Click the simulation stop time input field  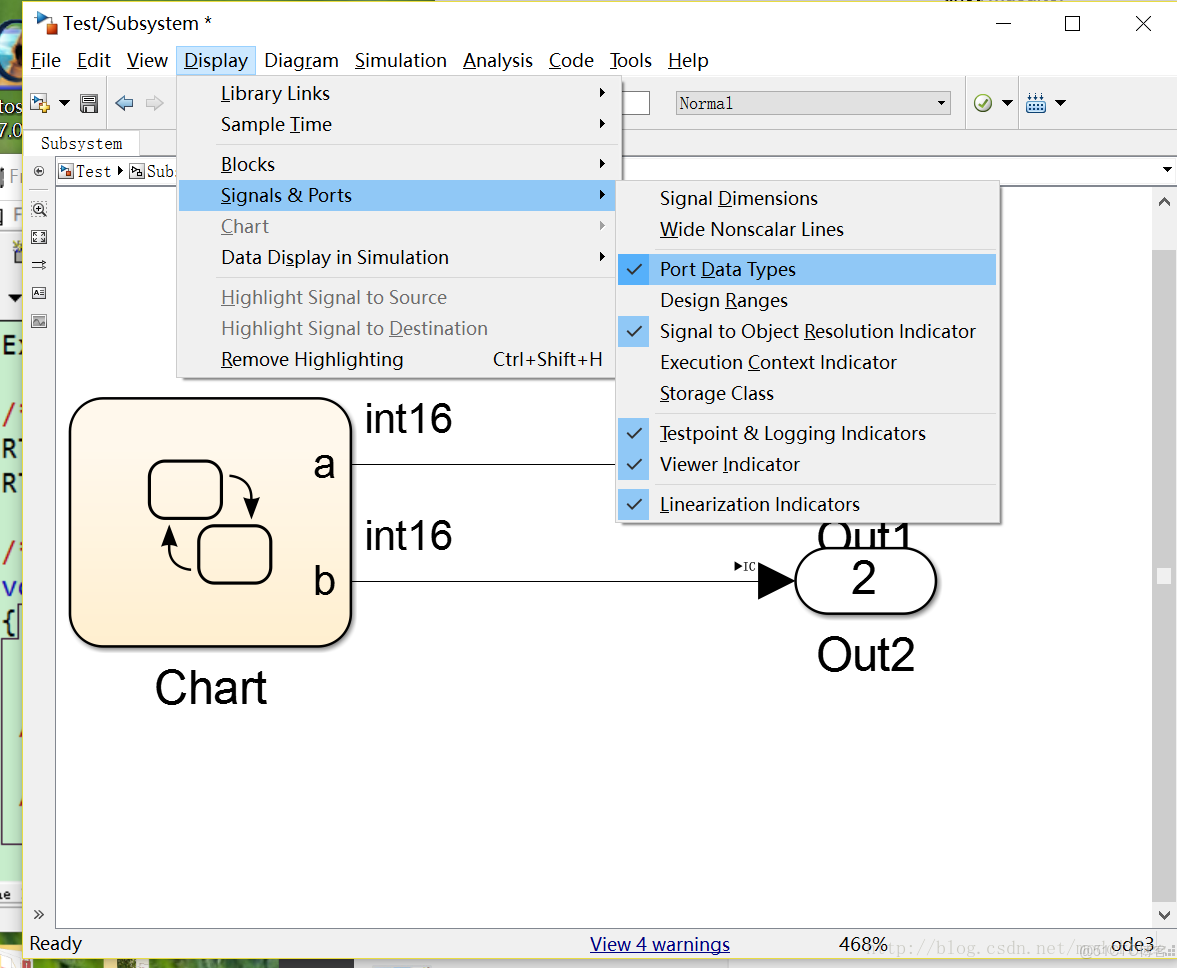pos(636,103)
